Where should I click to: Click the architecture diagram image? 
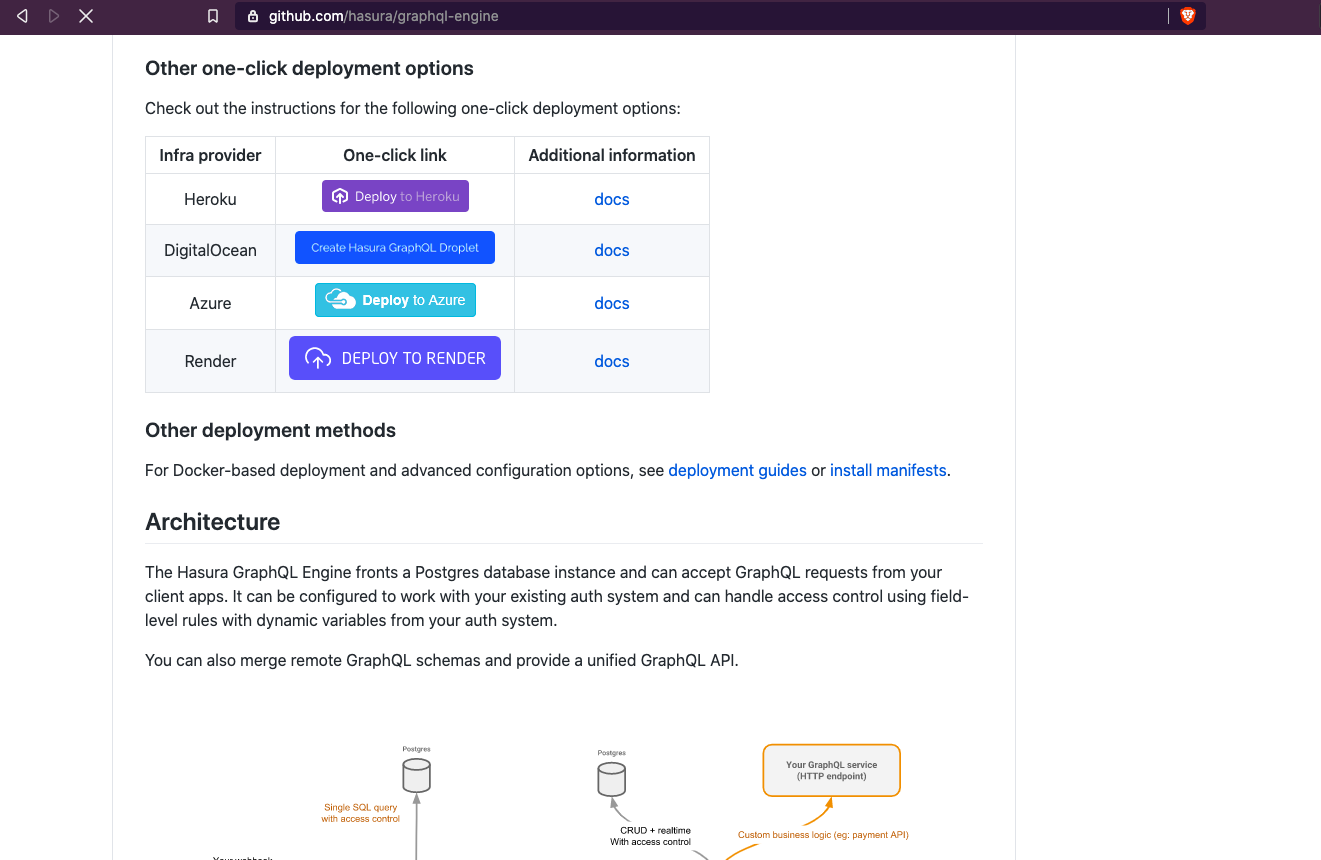564,795
